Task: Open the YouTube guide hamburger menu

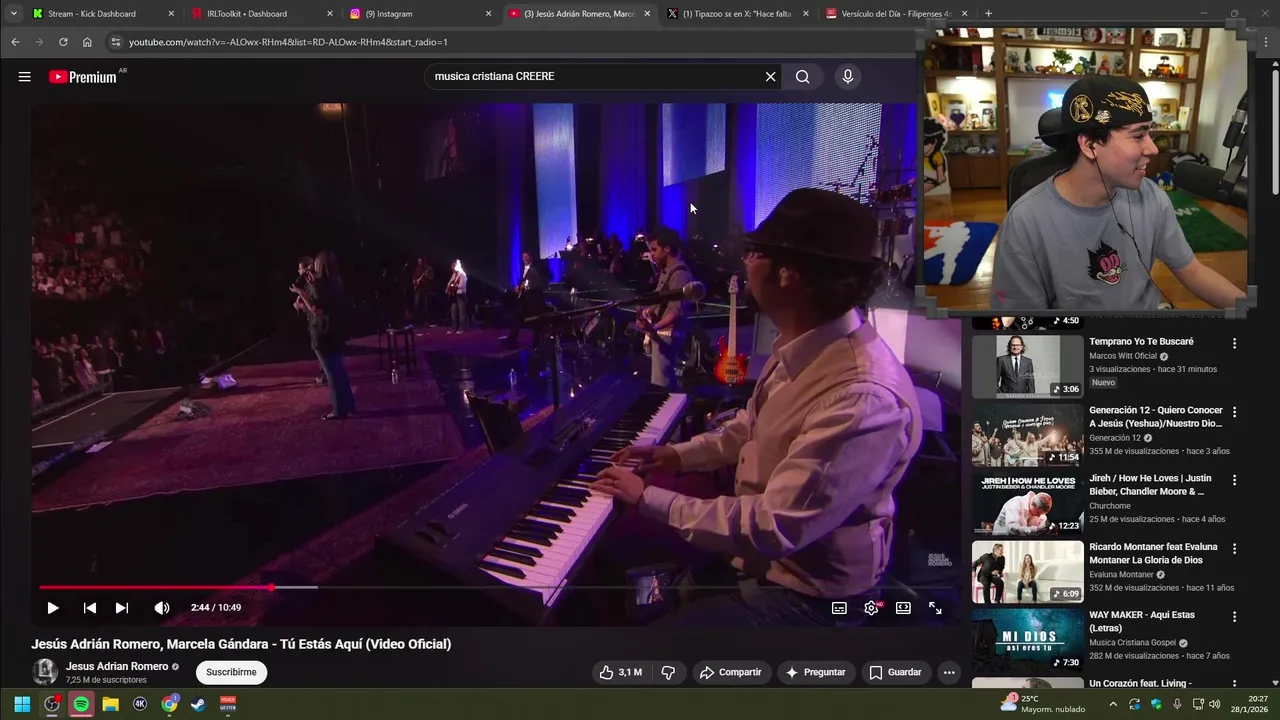Action: pyautogui.click(x=24, y=77)
